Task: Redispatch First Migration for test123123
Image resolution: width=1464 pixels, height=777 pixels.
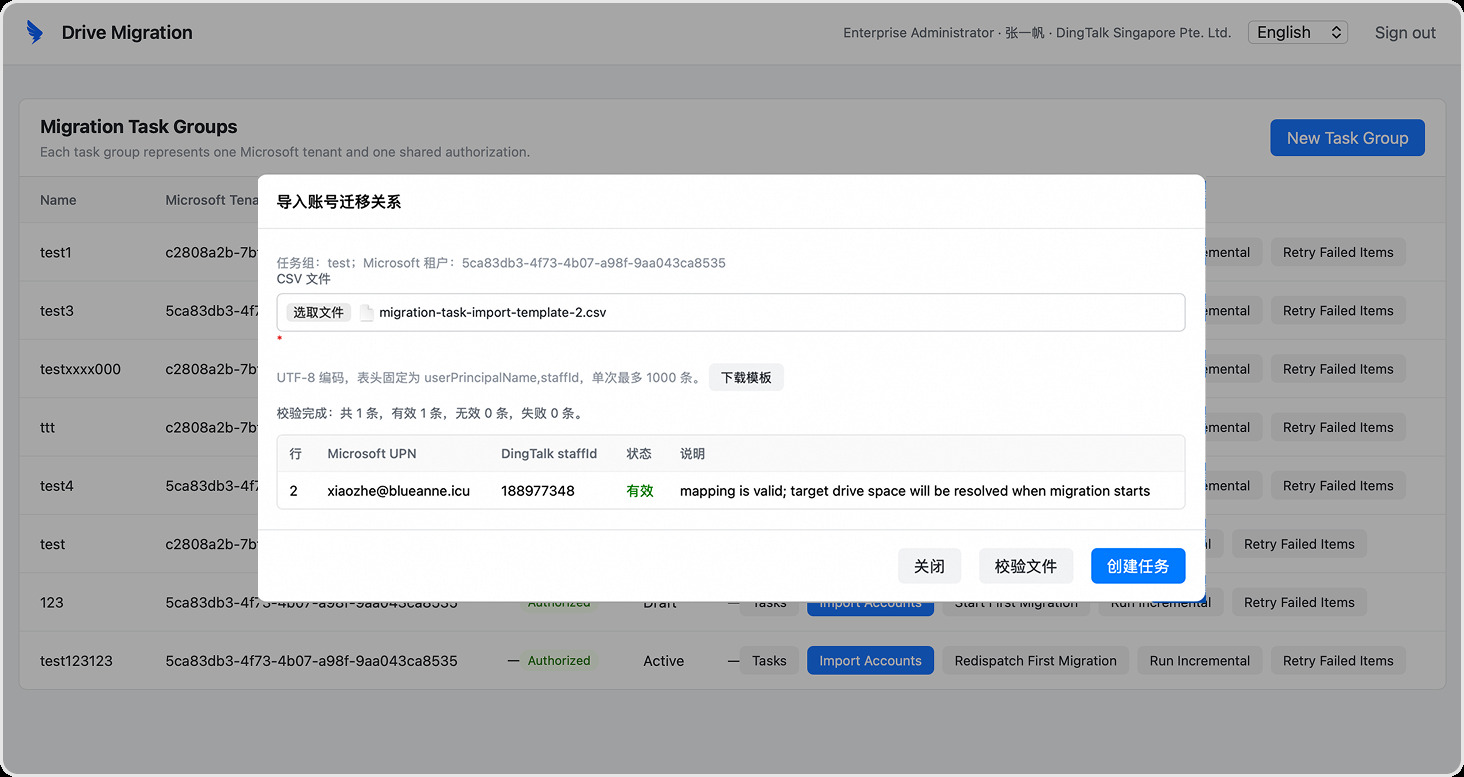Action: click(x=1035, y=660)
